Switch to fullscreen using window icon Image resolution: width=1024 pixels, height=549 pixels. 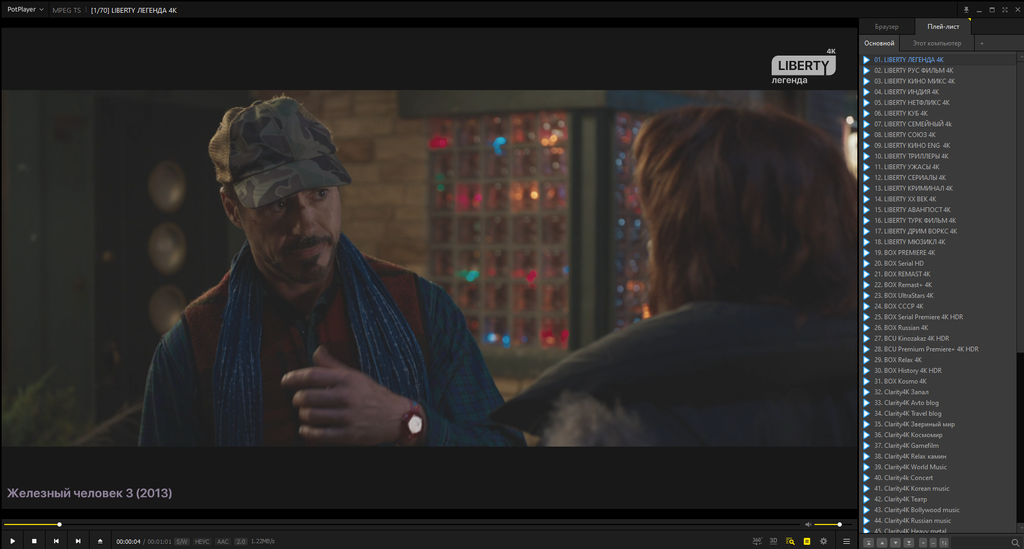click(1004, 10)
